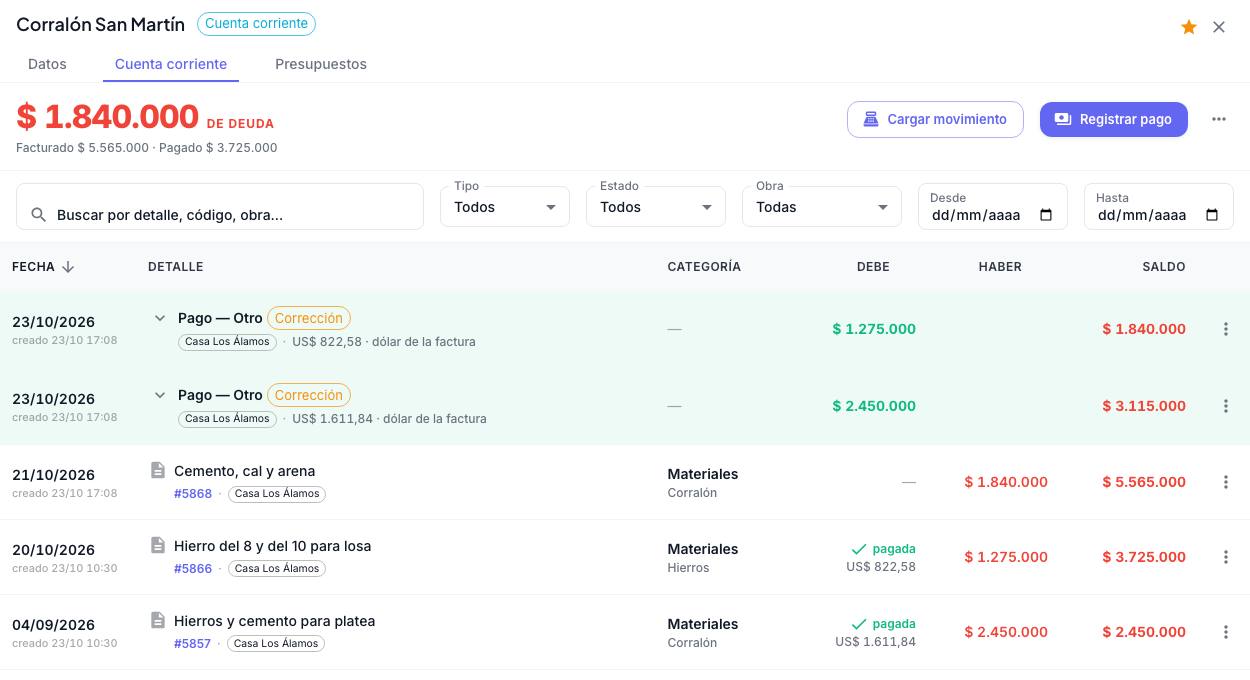Open row menu for Hierro del 8 row

(x=1226, y=557)
